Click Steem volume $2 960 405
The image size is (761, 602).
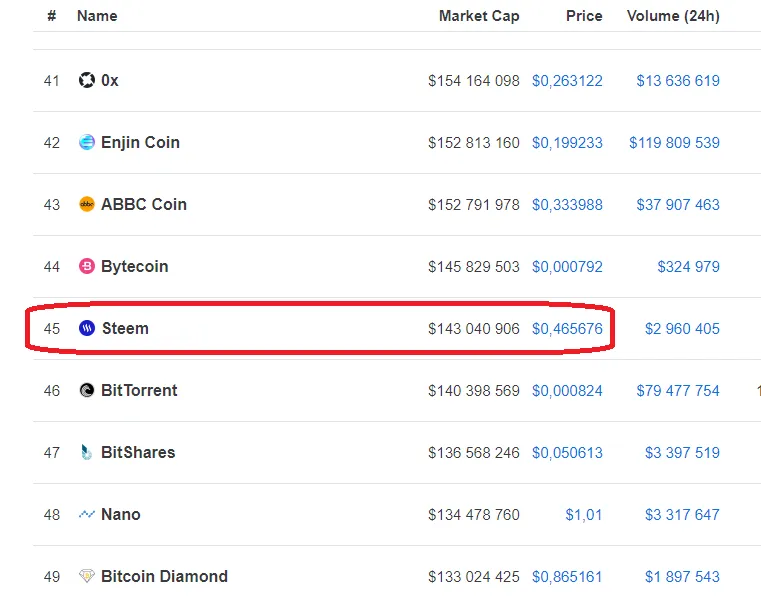(682, 329)
